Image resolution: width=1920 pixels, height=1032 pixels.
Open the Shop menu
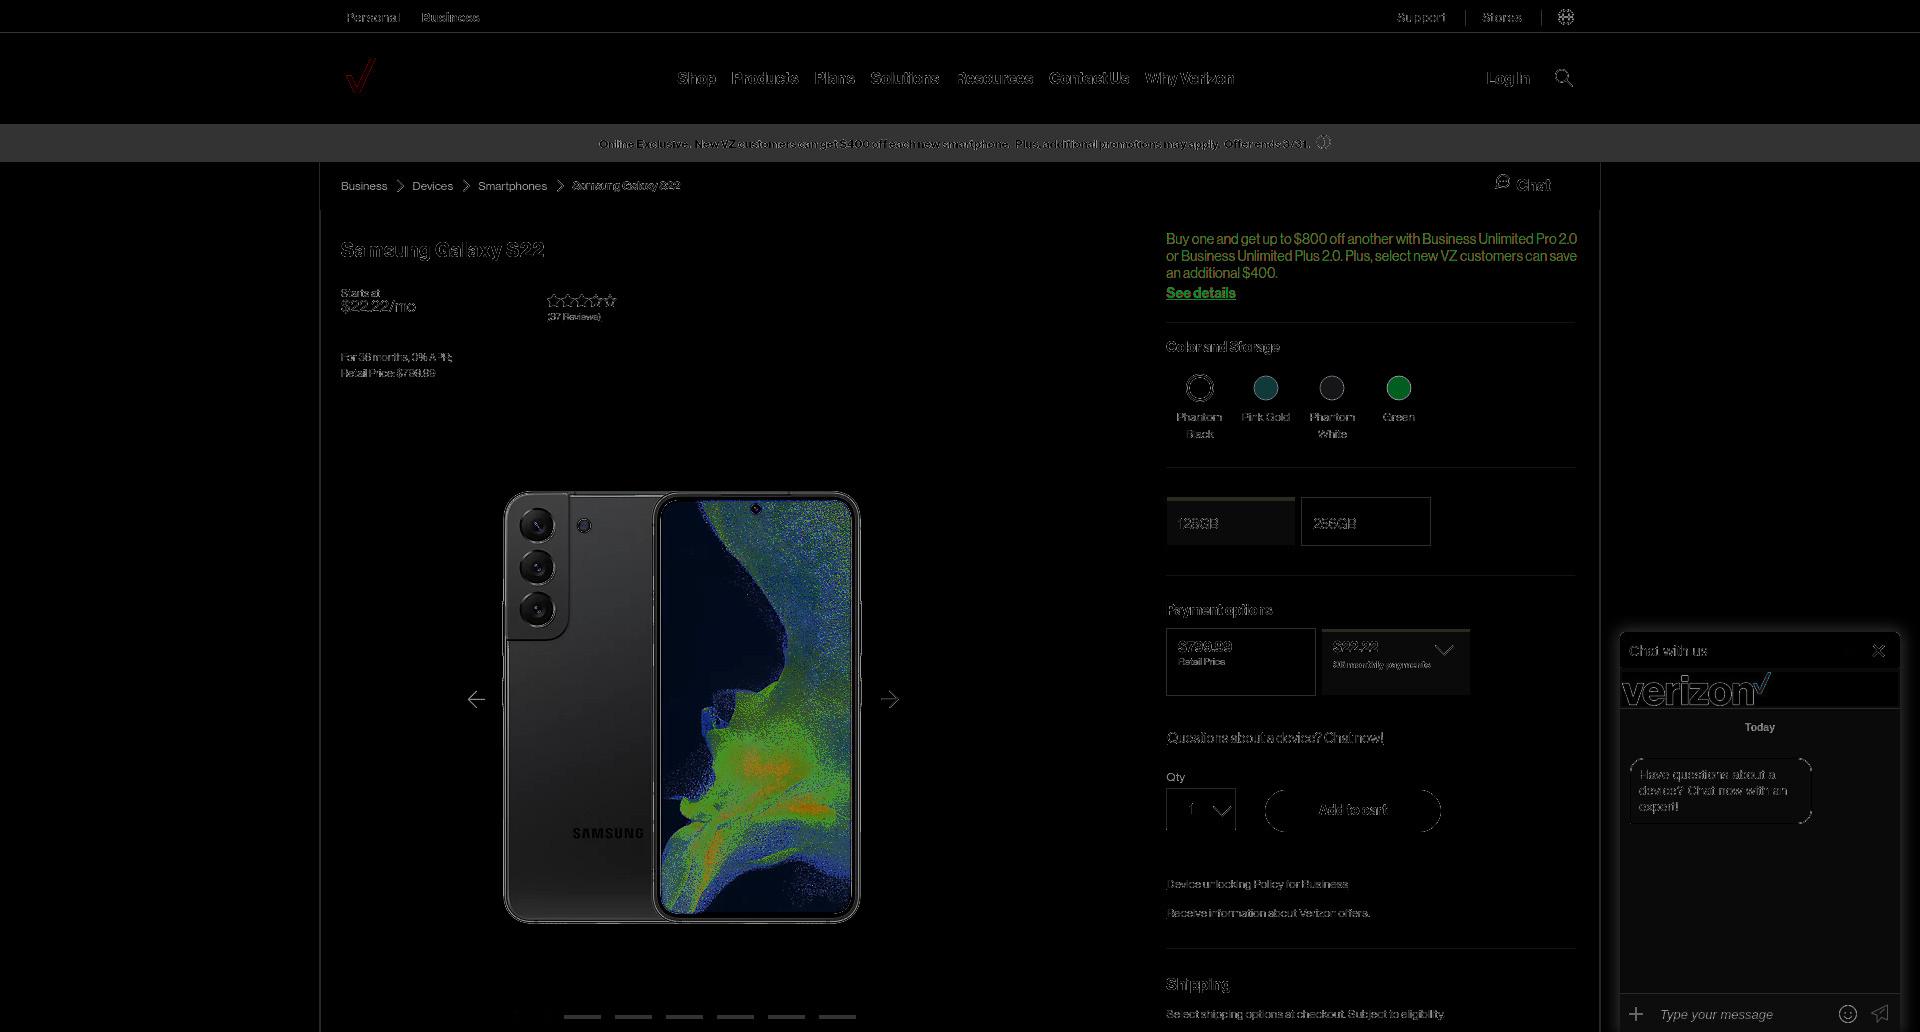pos(697,78)
